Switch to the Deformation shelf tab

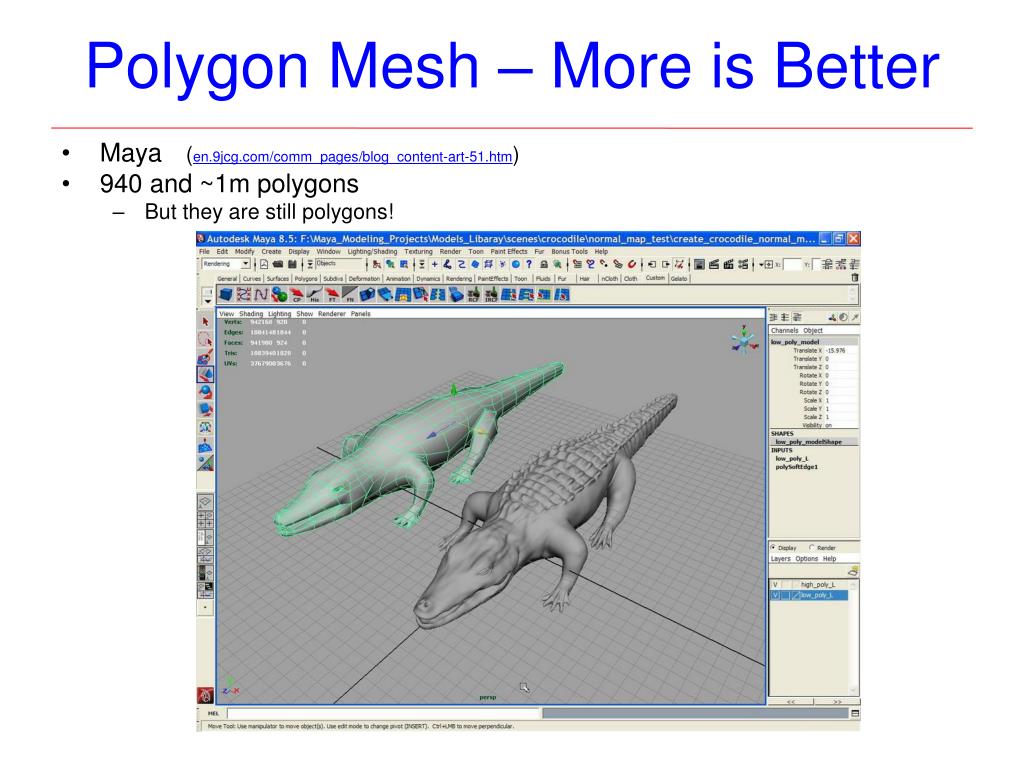coord(364,279)
